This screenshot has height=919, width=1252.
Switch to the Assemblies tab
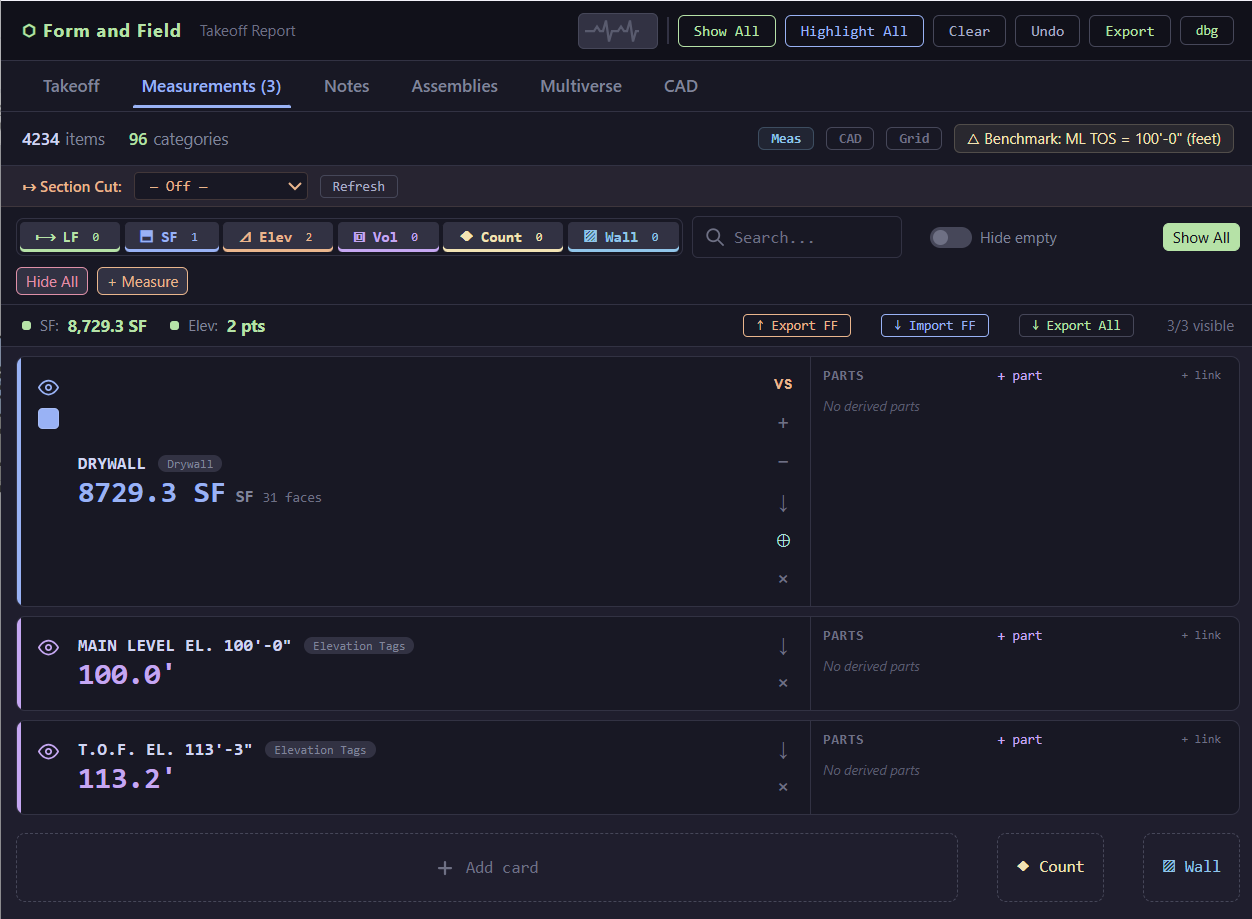point(454,86)
